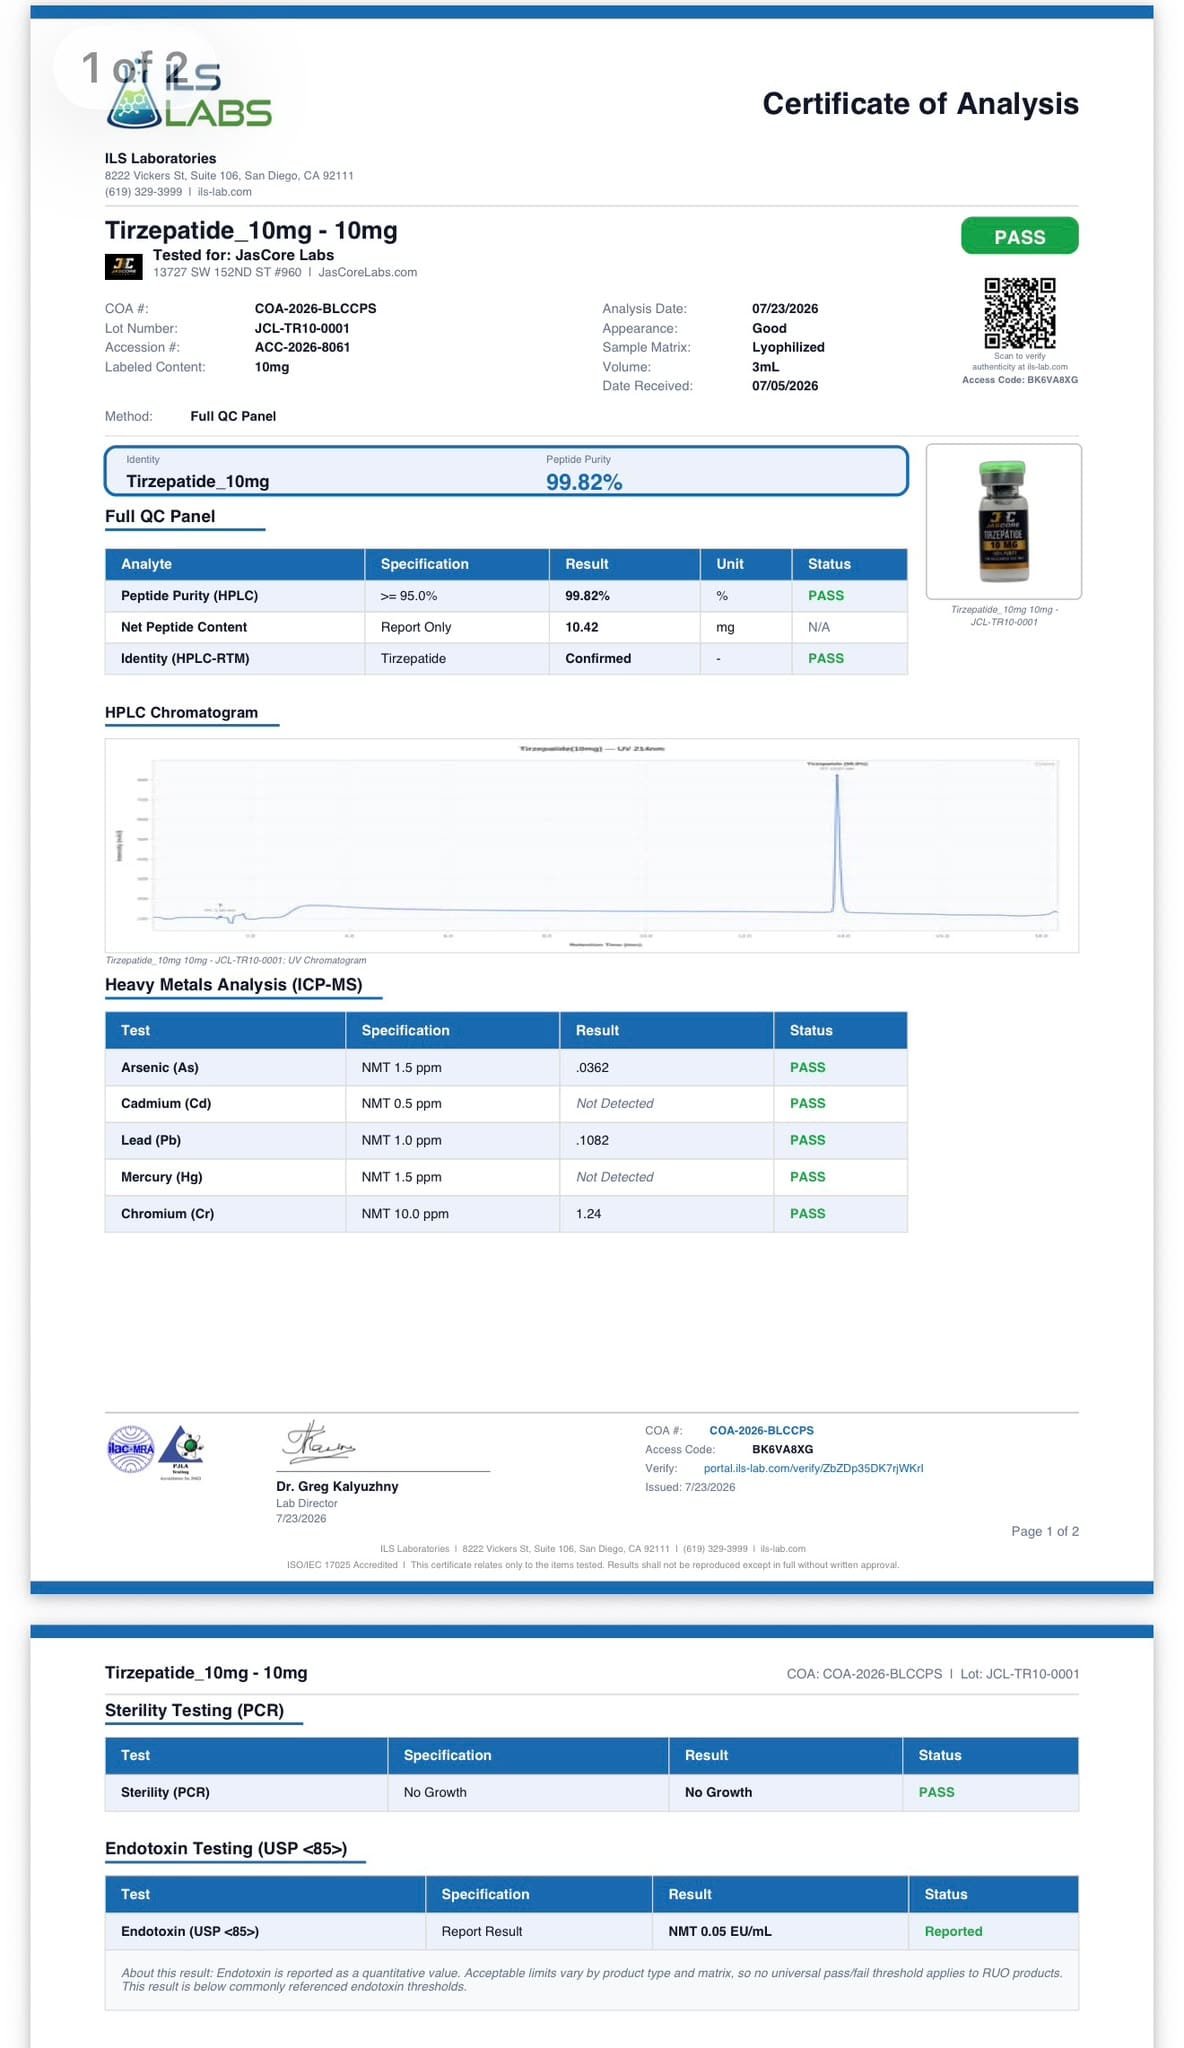This screenshot has height=2048, width=1184.
Task: Click the QR code for authenticity verification
Action: click(x=1019, y=313)
